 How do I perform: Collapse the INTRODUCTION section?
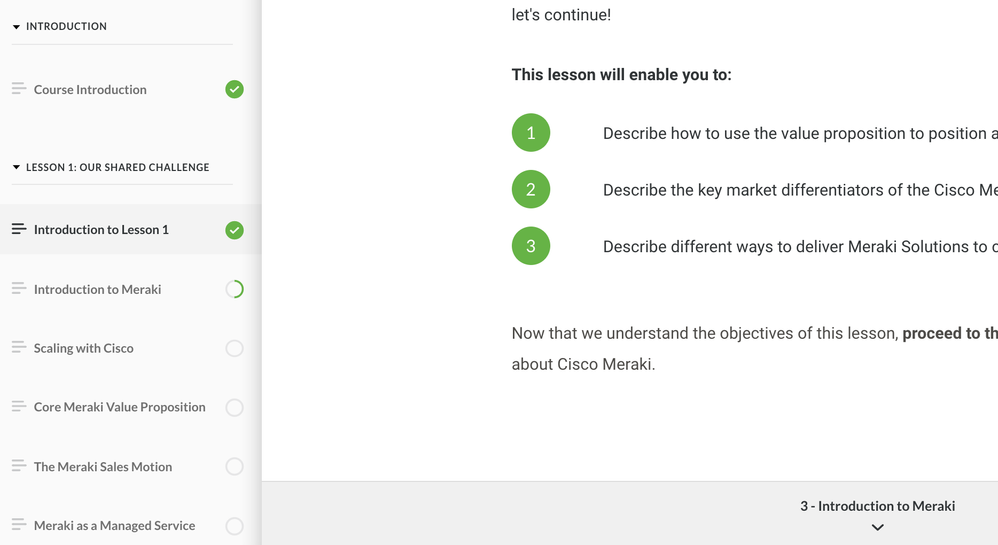[16, 27]
